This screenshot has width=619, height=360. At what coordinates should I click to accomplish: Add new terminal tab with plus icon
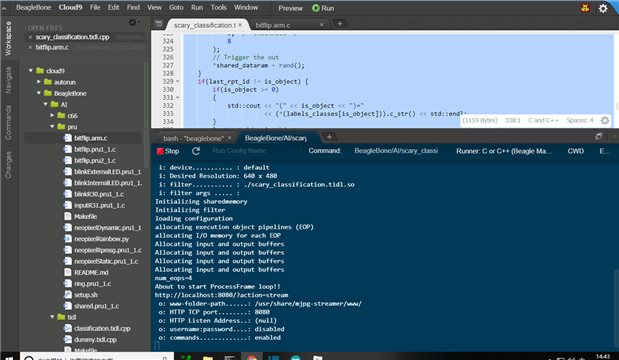pos(329,137)
